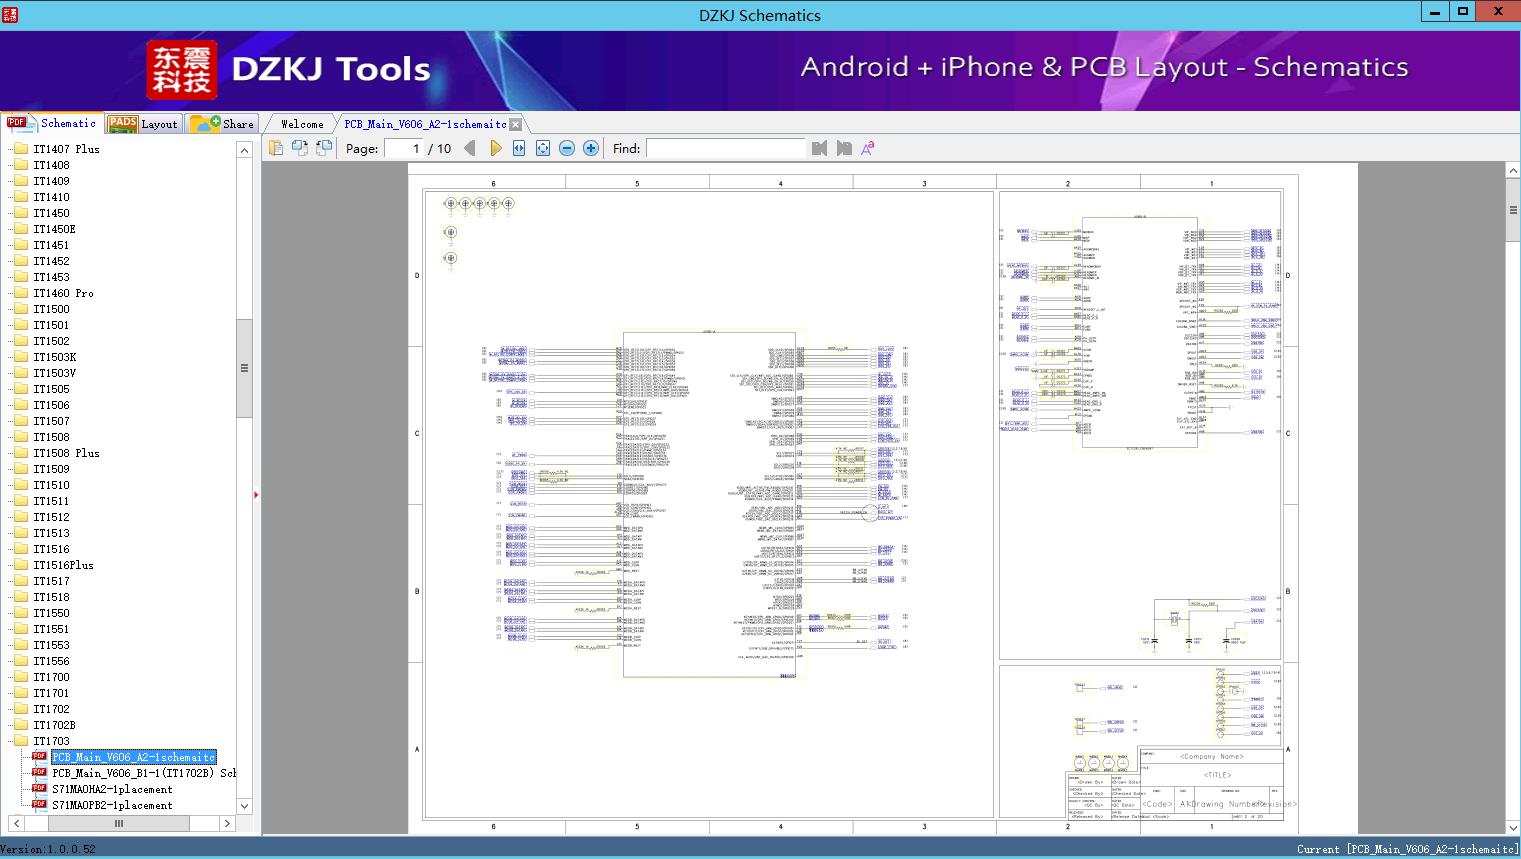Click the tree panel scroll-up arrow

[244, 150]
